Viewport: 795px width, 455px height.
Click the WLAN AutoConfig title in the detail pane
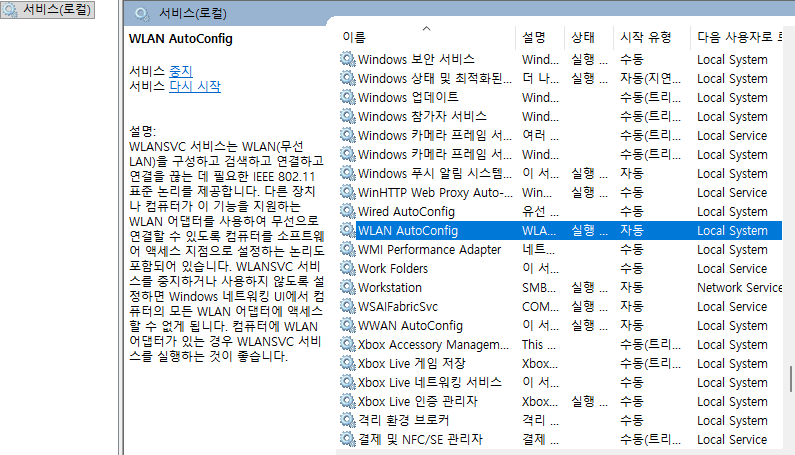tap(180, 39)
